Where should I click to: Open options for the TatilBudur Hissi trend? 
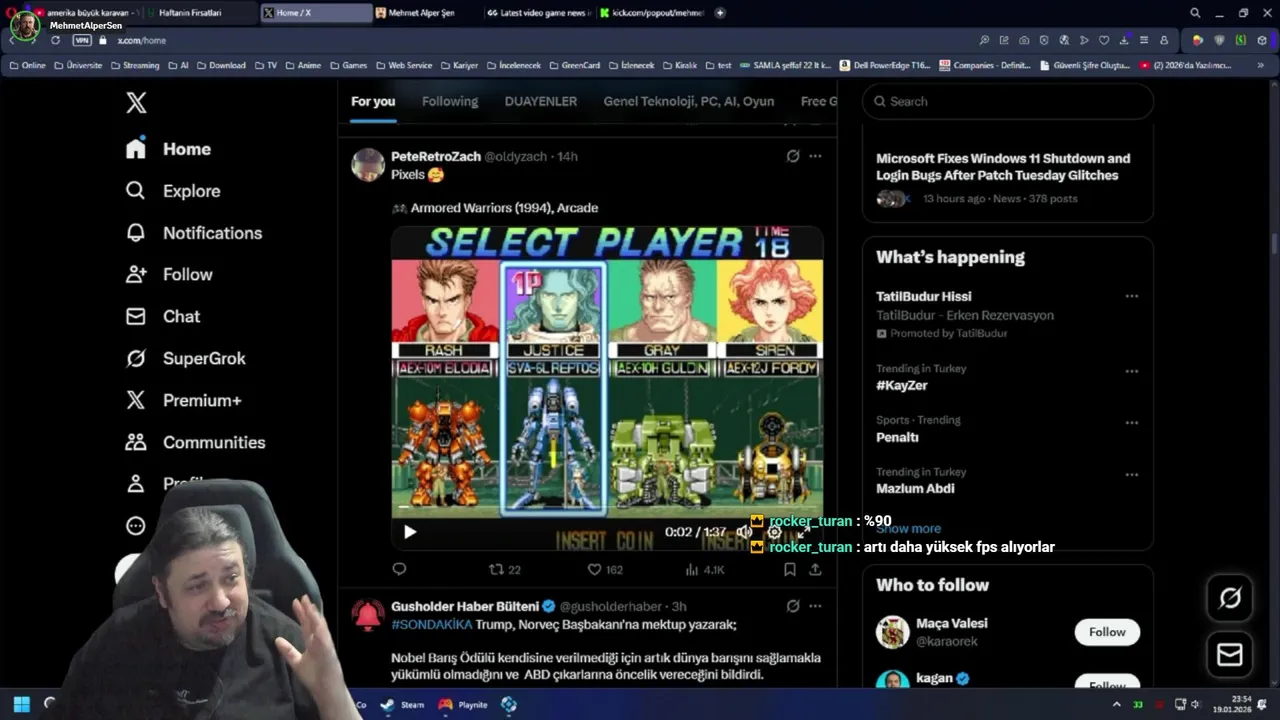tap(1131, 296)
